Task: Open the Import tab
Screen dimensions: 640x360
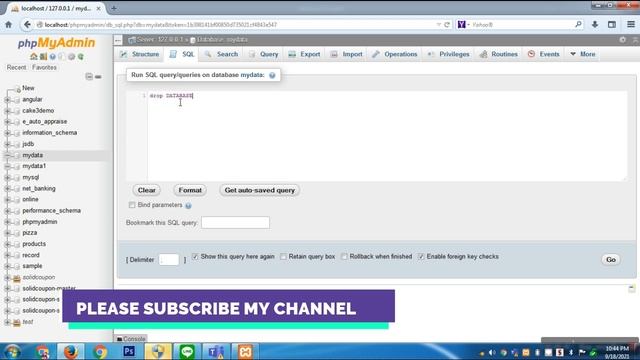Action: pyautogui.click(x=347, y=54)
